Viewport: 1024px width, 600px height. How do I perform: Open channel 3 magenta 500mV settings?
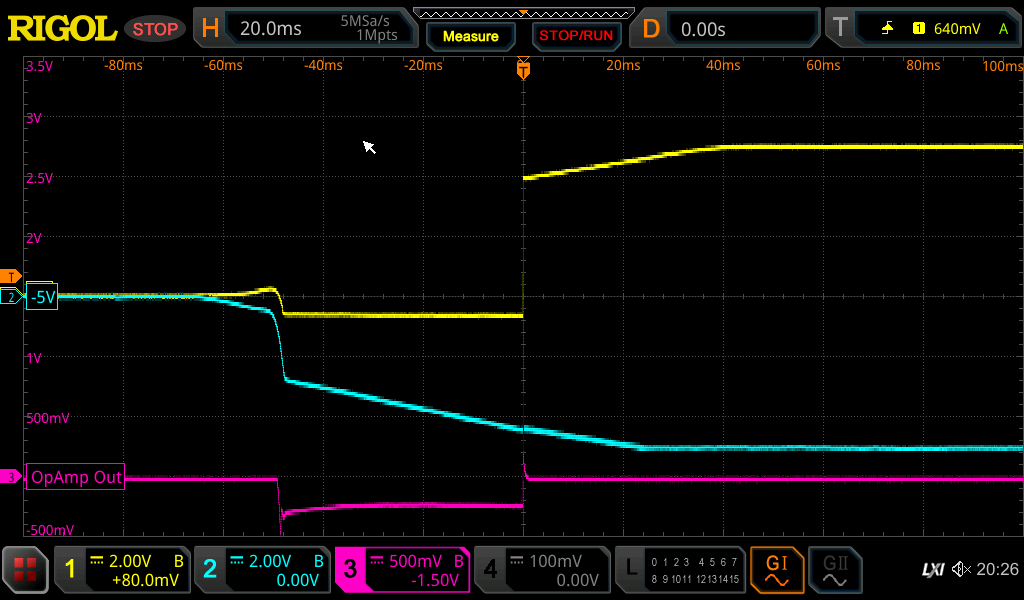pyautogui.click(x=401, y=570)
